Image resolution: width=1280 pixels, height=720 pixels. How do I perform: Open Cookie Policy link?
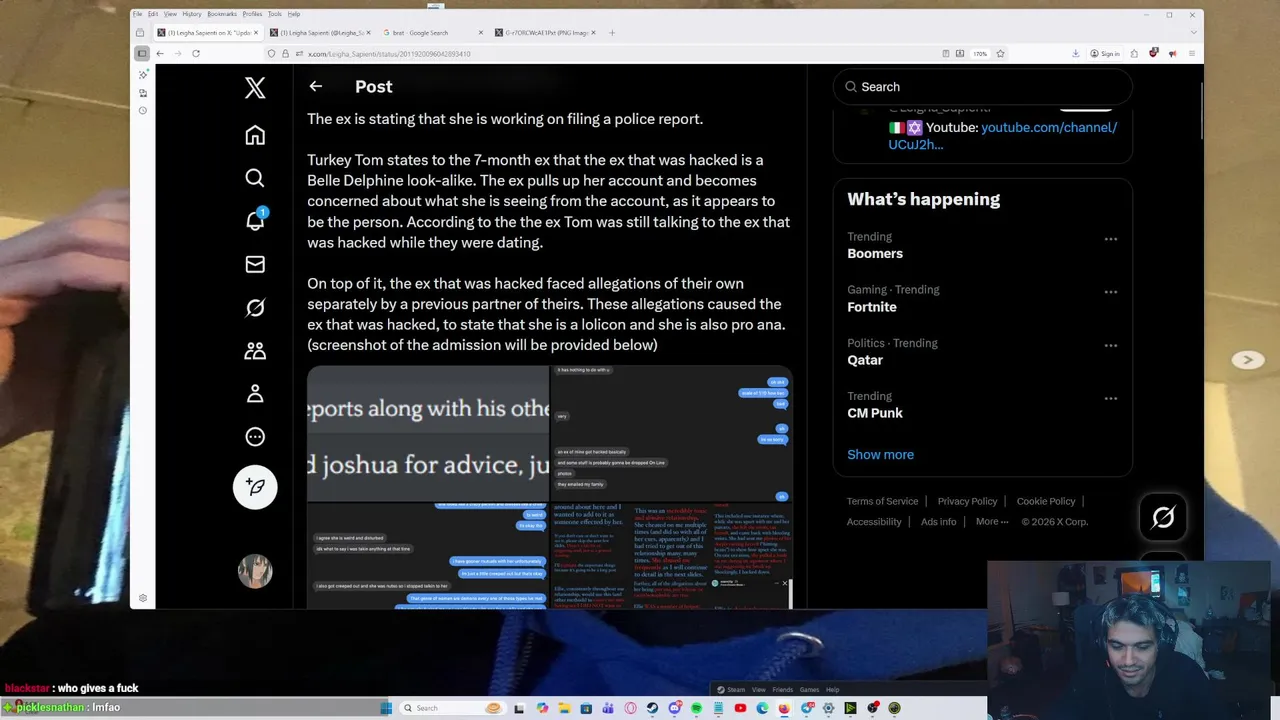(x=1046, y=501)
